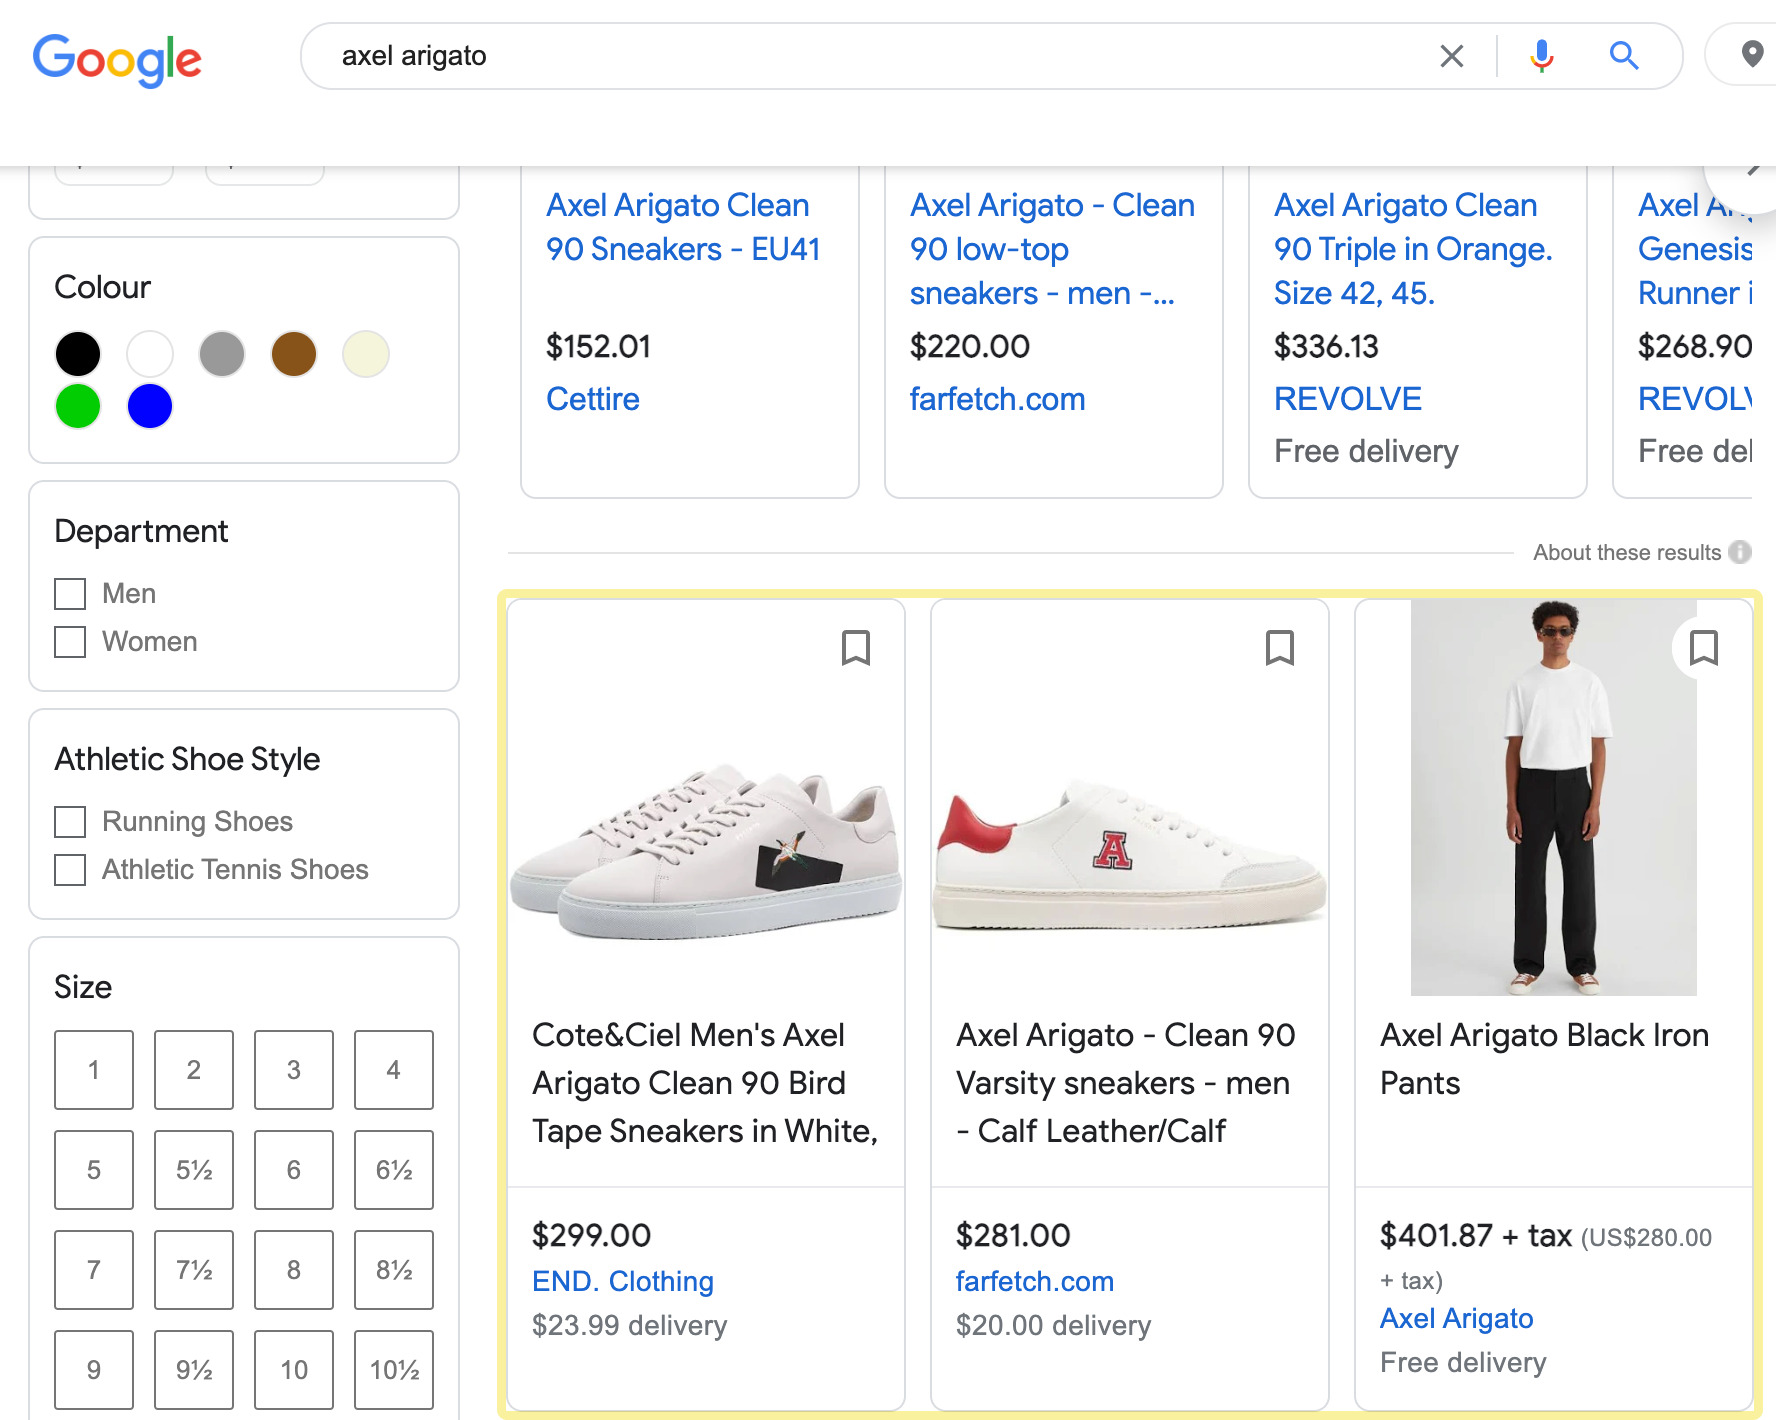1776x1420 pixels.
Task: Click the info icon beside About these results
Action: 1742,552
